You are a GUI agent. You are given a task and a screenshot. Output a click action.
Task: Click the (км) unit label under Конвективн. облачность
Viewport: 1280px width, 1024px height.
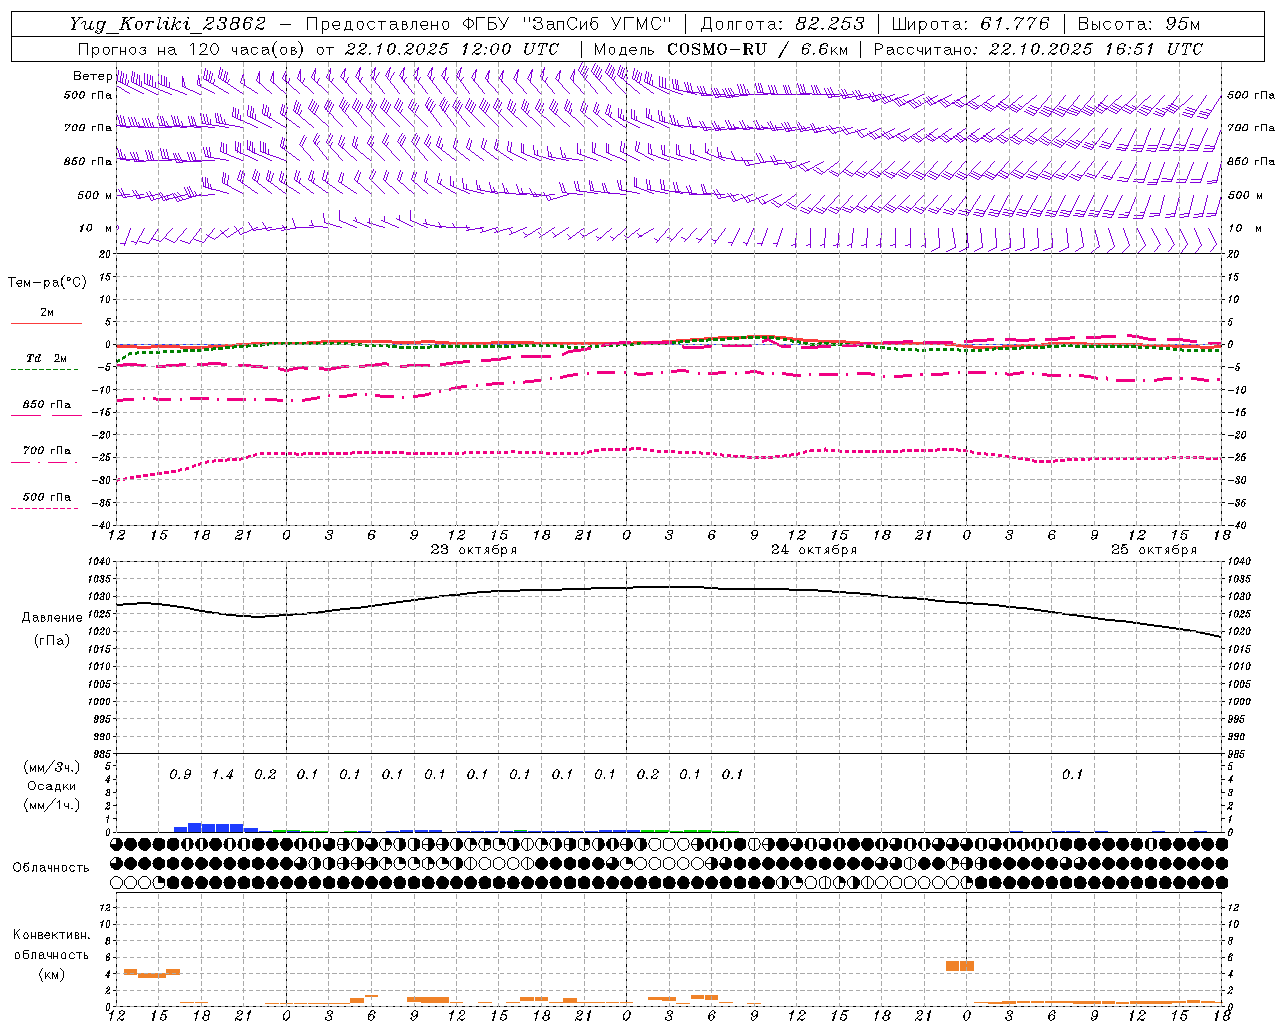pyautogui.click(x=52, y=974)
